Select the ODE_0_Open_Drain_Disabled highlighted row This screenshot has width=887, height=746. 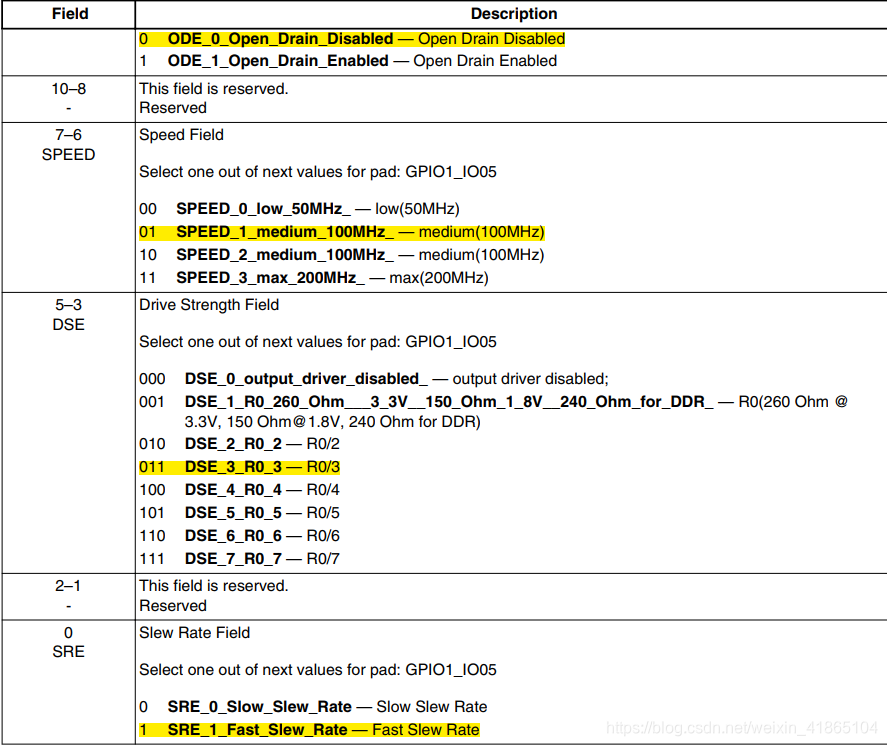coord(352,39)
